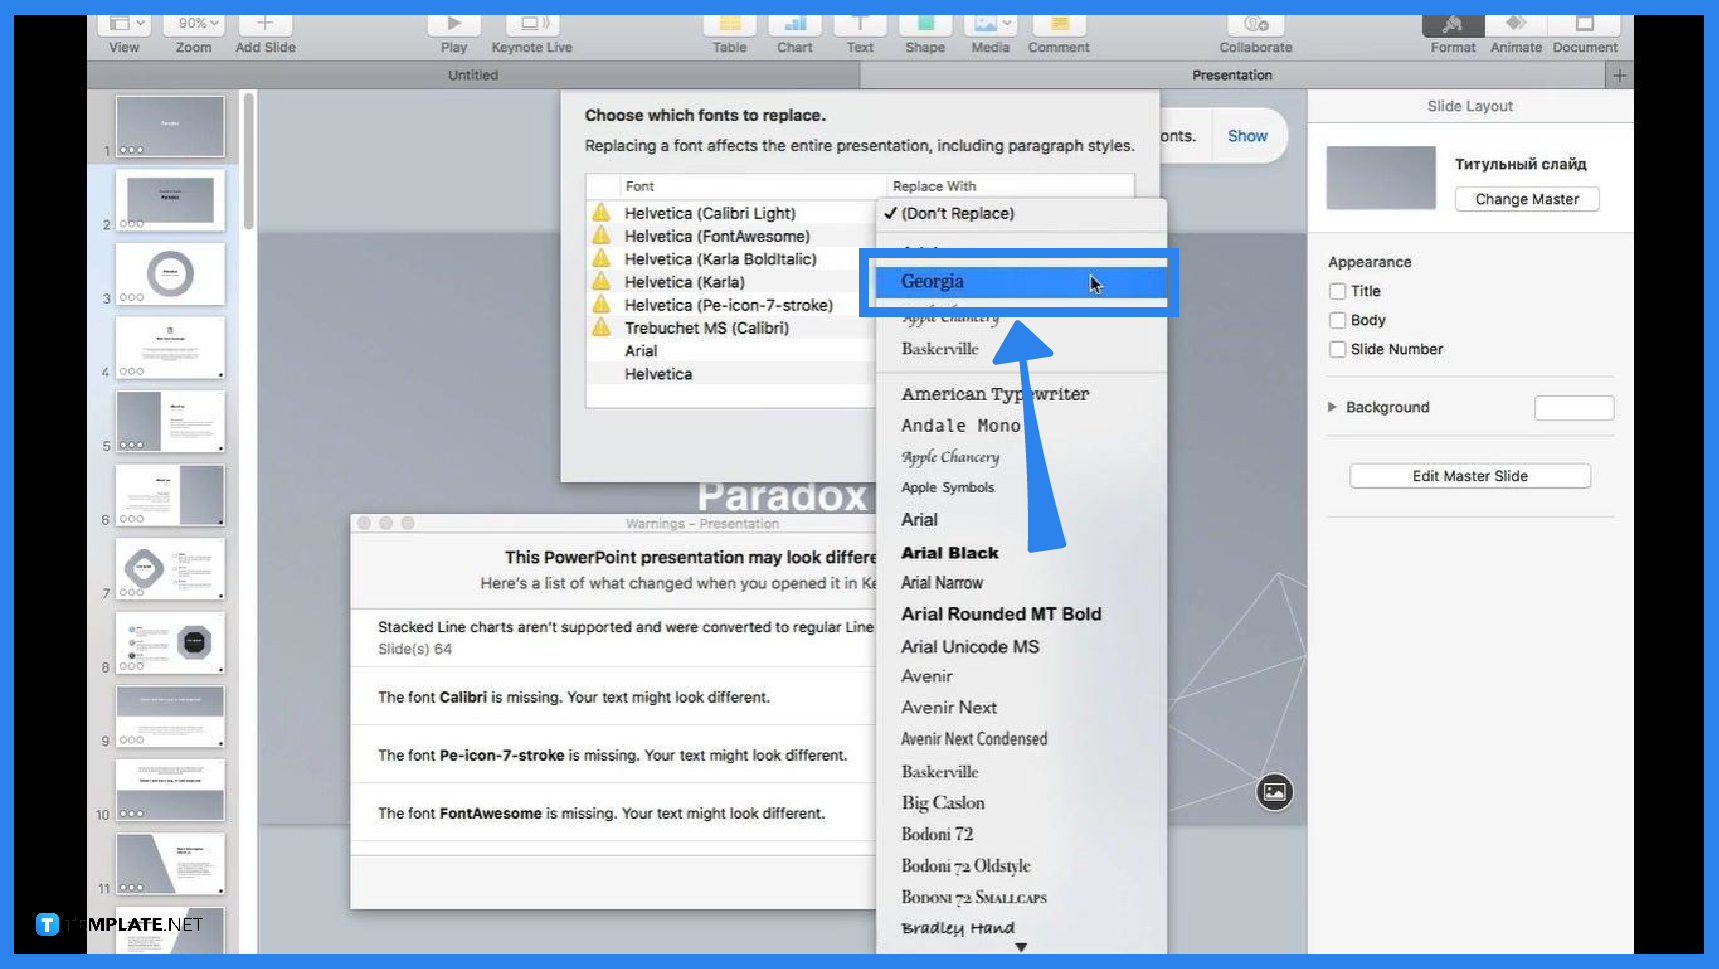Screen dimensions: 1719x969
Task: Open the Format inspector
Action: [1453, 28]
